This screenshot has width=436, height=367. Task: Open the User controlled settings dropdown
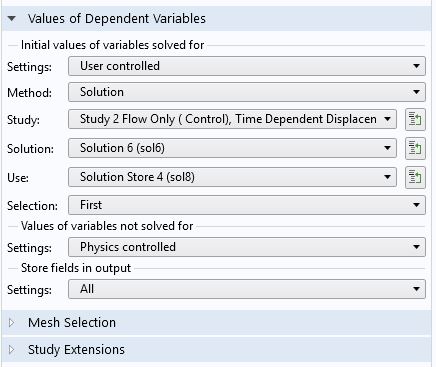coord(247,66)
